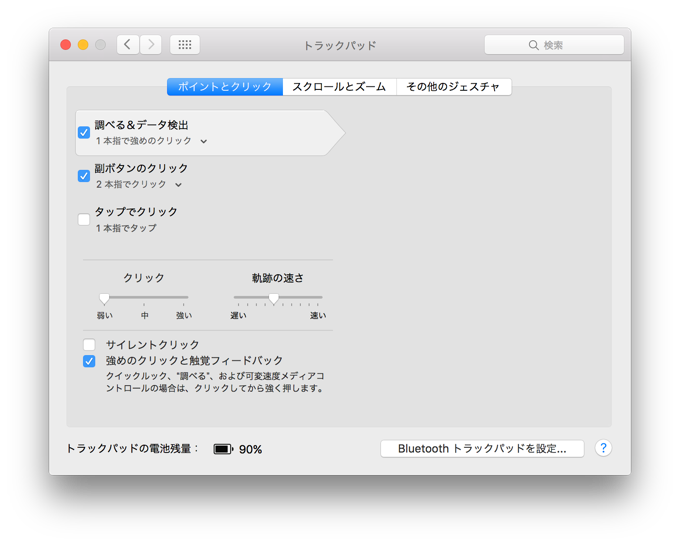This screenshot has height=545, width=680.
Task: Click the 軌跡の速さ slider thumb
Action: pos(273,298)
